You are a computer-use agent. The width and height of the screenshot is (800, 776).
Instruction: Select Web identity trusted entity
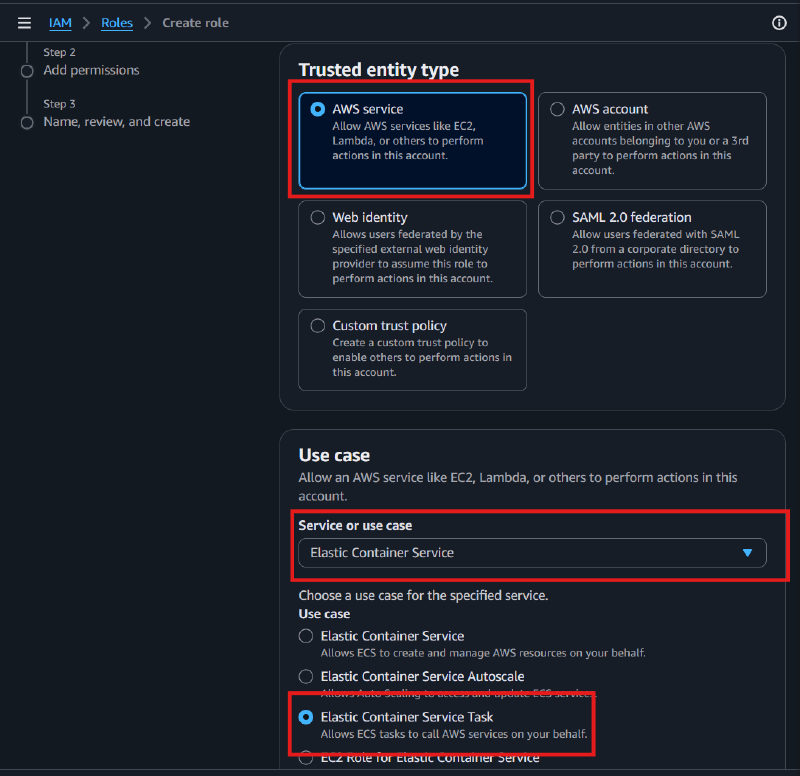412,249
